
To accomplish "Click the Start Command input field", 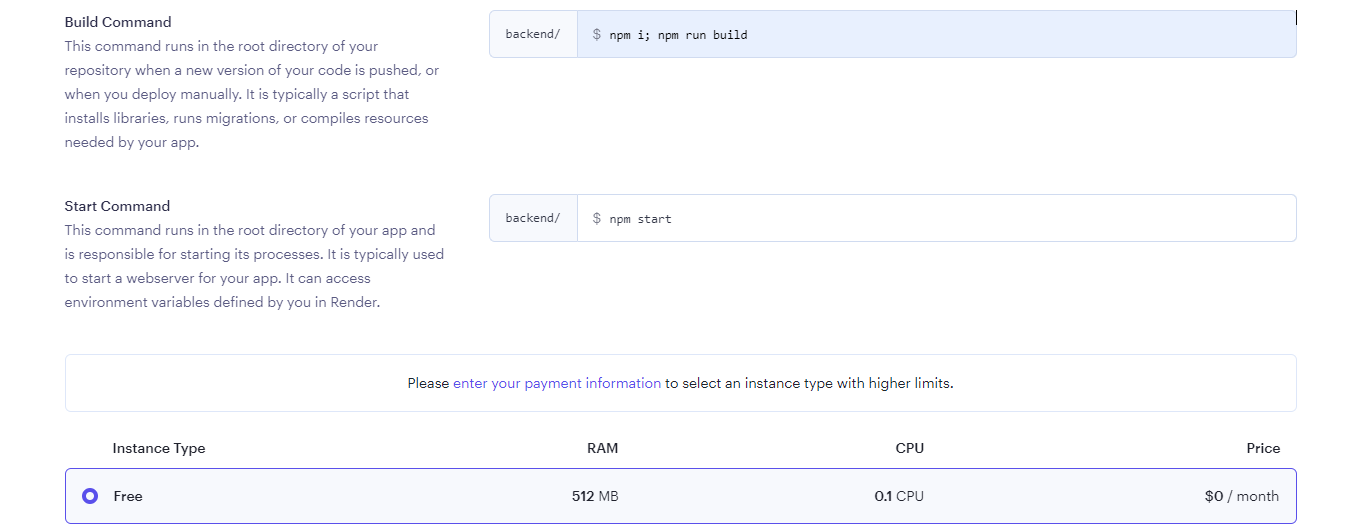I will tap(937, 218).
